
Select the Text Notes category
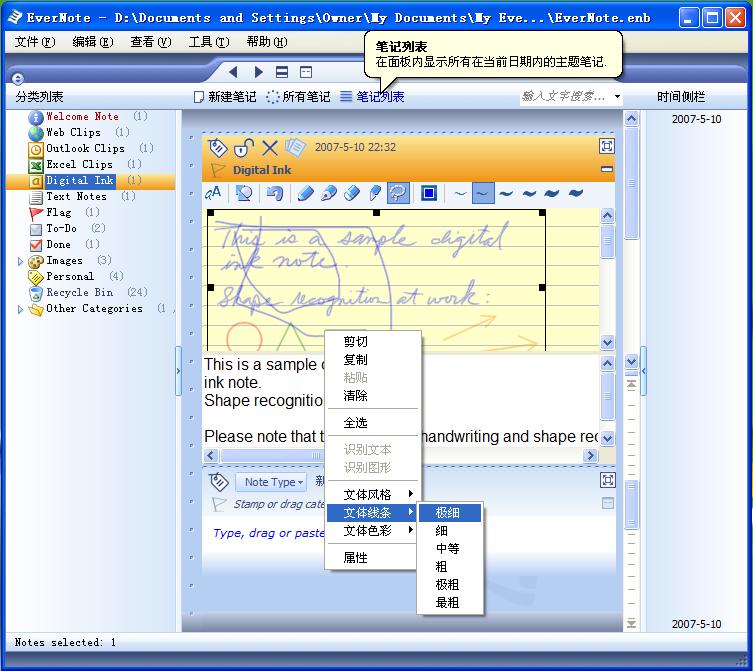tap(76, 196)
